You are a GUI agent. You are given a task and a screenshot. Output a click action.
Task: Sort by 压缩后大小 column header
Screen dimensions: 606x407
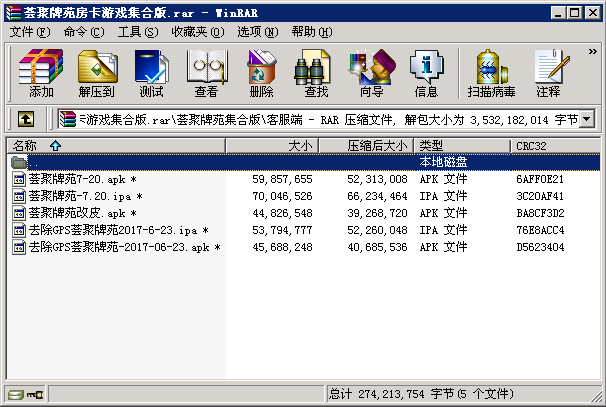[x=376, y=146]
